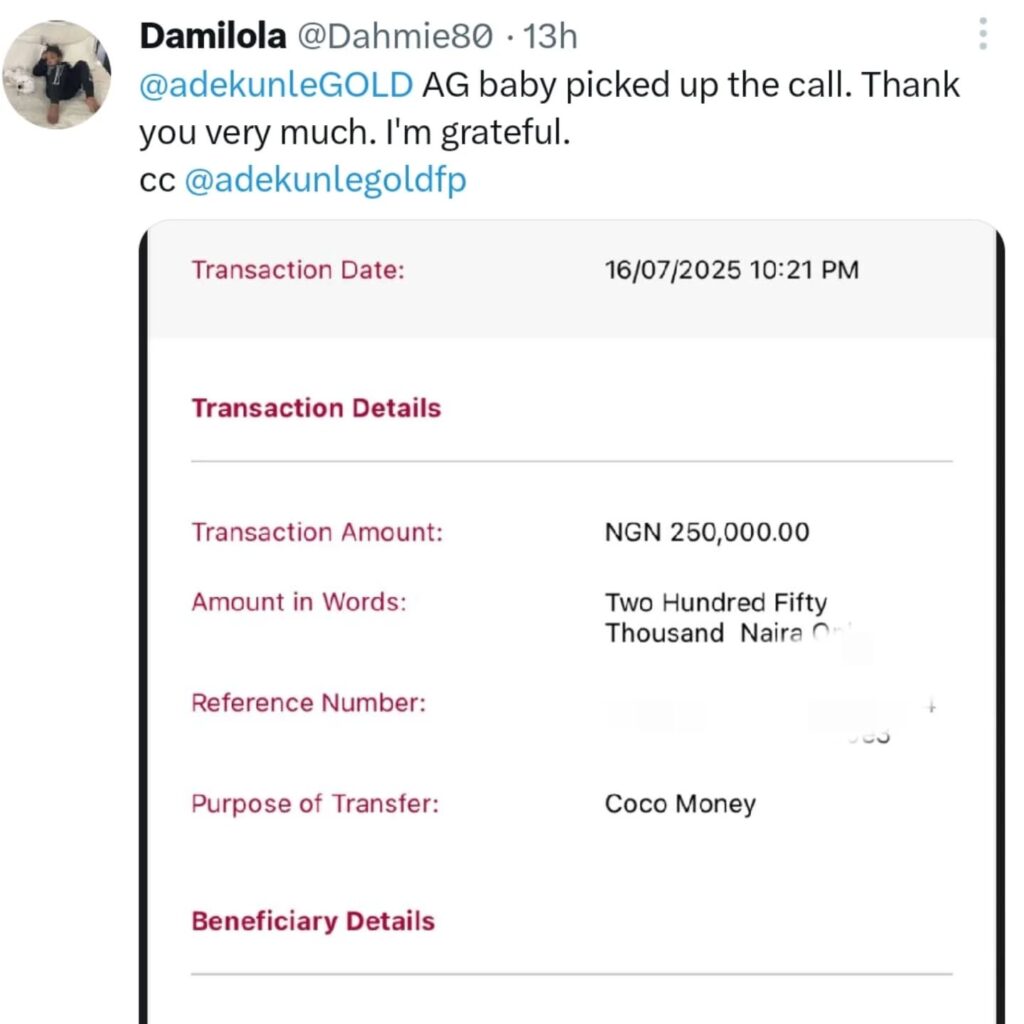The image size is (1024, 1024).
Task: Click the Transaction Details heading
Action: click(316, 408)
